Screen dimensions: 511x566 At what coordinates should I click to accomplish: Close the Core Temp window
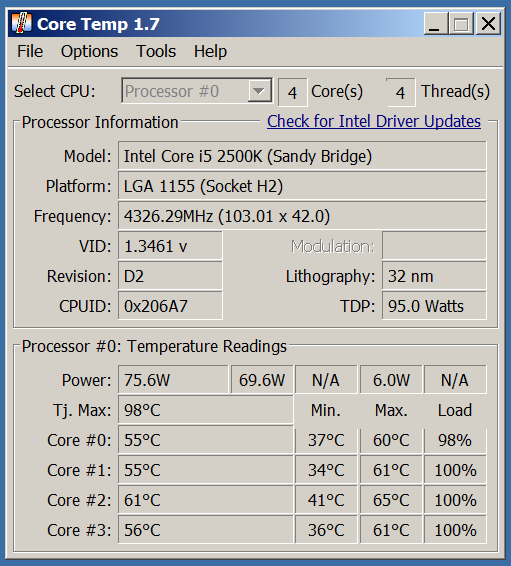pyautogui.click(x=488, y=24)
